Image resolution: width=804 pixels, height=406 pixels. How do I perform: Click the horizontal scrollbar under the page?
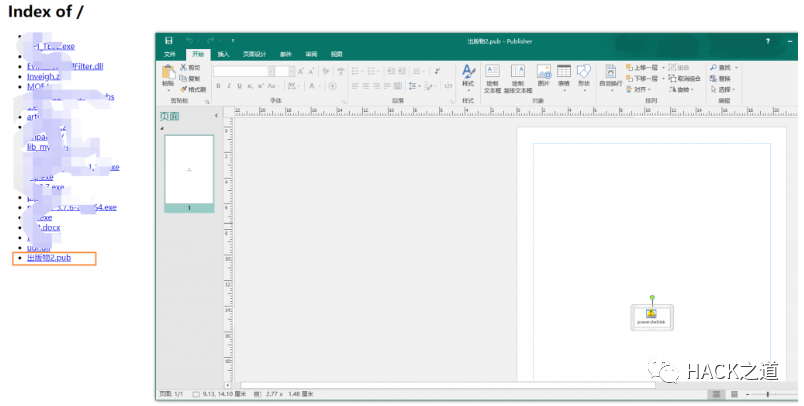448,385
